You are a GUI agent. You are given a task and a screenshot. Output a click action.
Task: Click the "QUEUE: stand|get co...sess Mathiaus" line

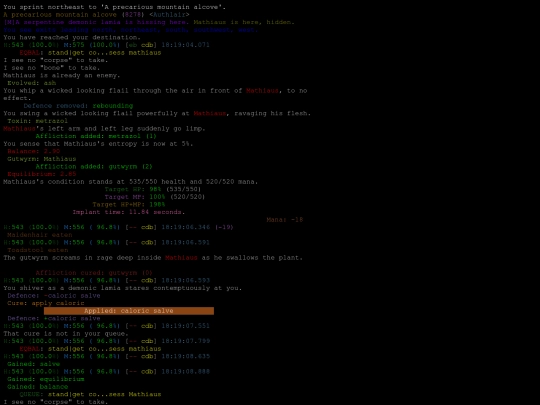[90, 394]
